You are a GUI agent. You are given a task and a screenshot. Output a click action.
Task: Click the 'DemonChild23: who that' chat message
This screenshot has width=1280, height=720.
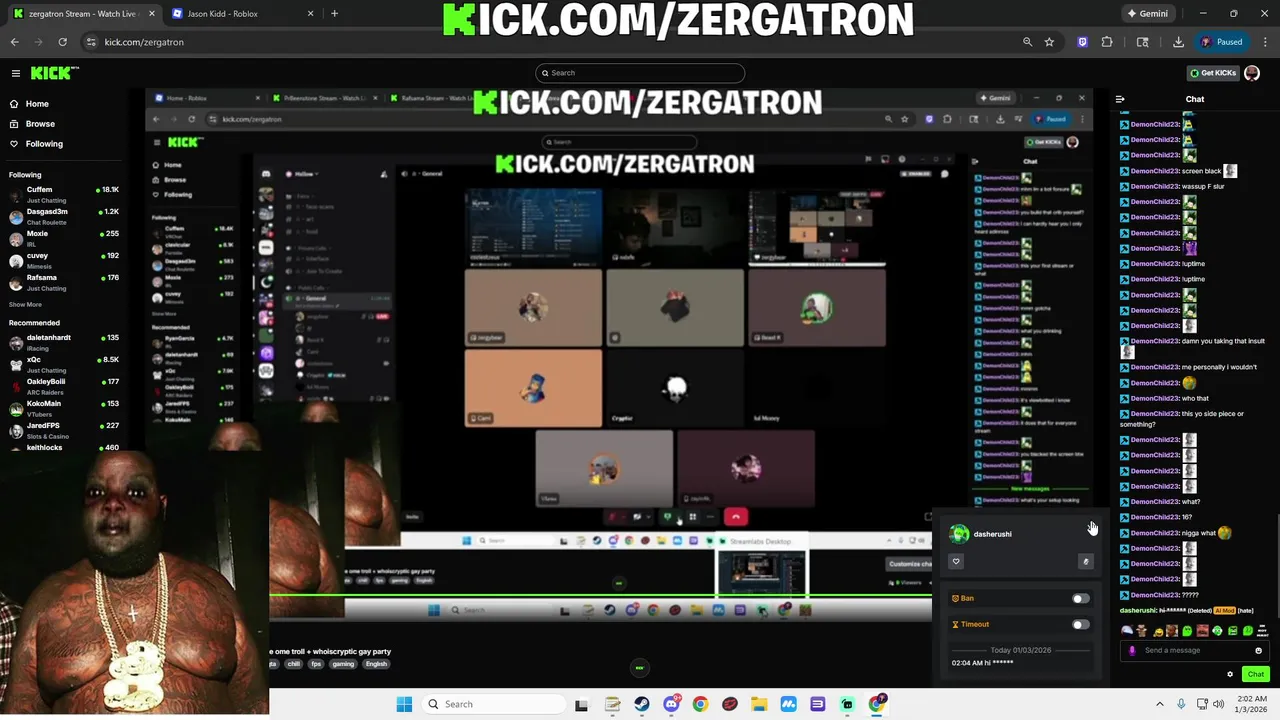[1164, 399]
